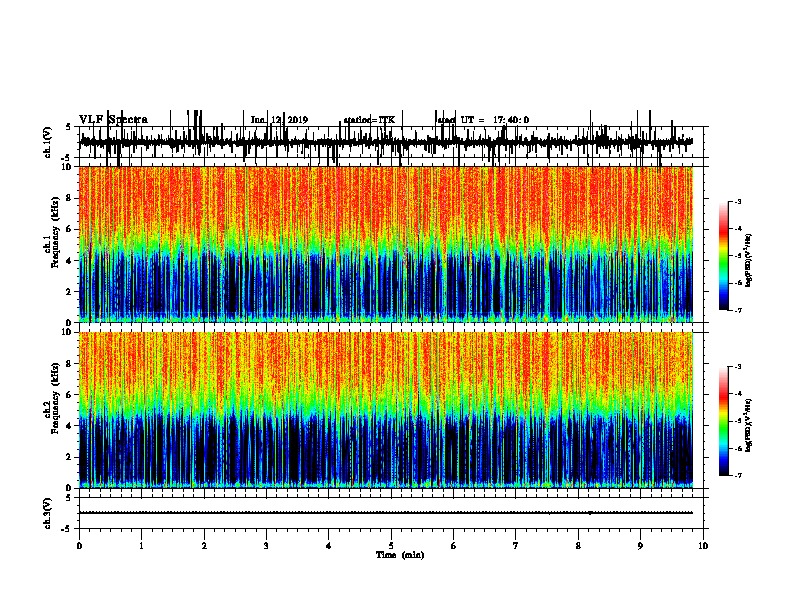This screenshot has height=612, width=792.
Task: Click time axis tick label "5"
Action: [x=391, y=546]
